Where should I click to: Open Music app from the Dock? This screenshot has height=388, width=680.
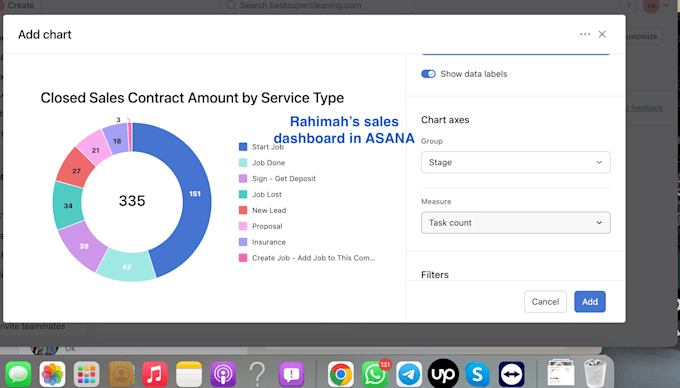click(x=155, y=374)
